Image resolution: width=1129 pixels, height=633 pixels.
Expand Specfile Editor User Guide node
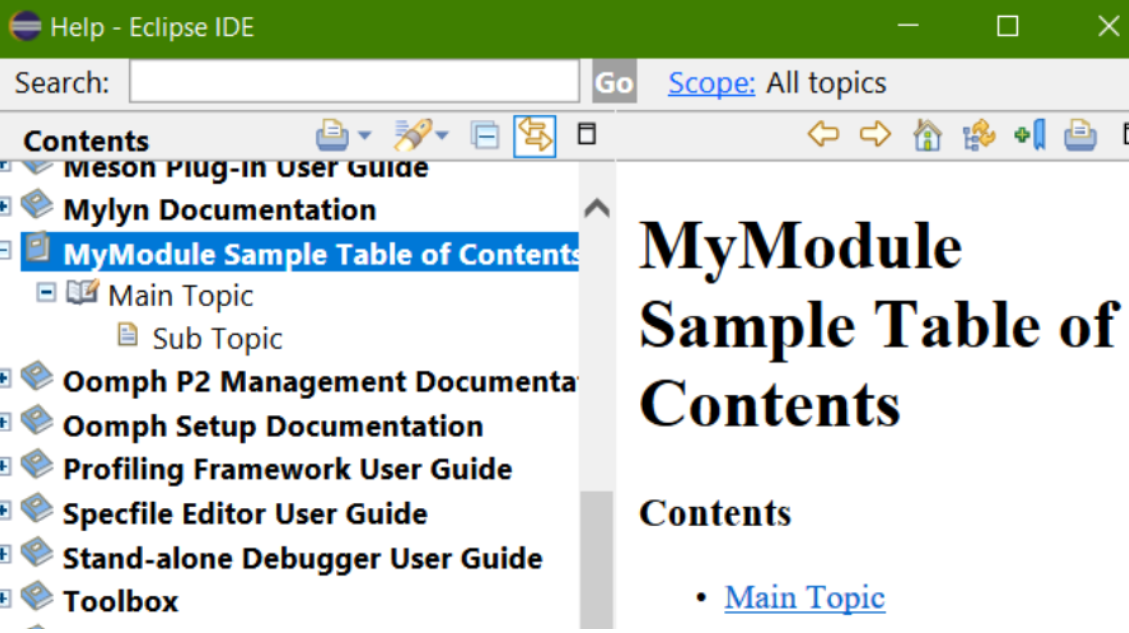4,511
